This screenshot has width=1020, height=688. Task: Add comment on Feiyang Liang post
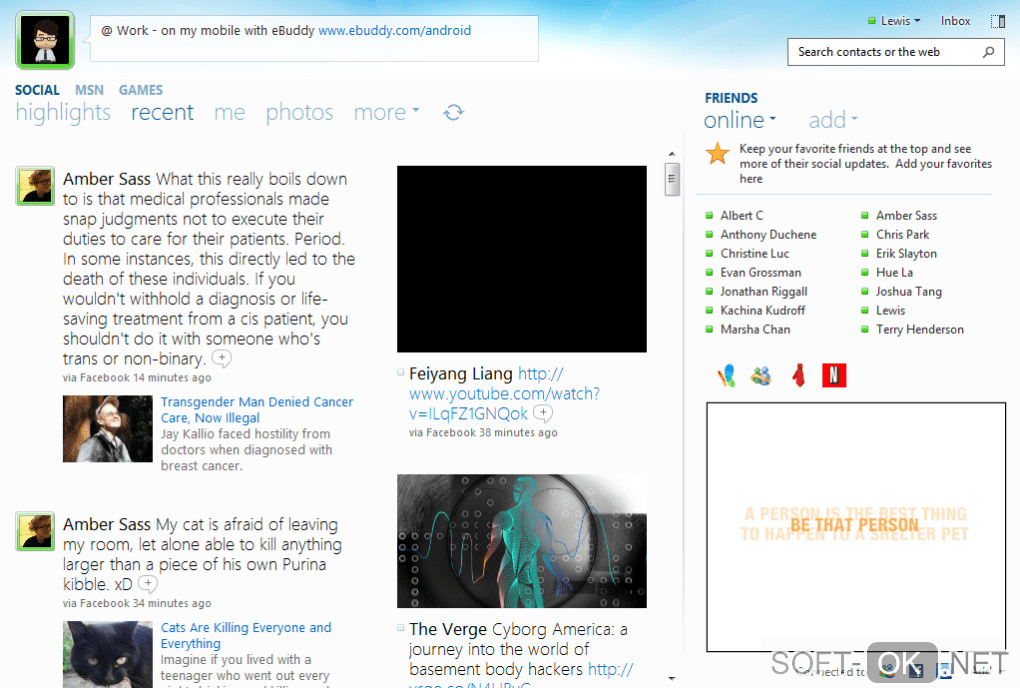click(x=543, y=413)
